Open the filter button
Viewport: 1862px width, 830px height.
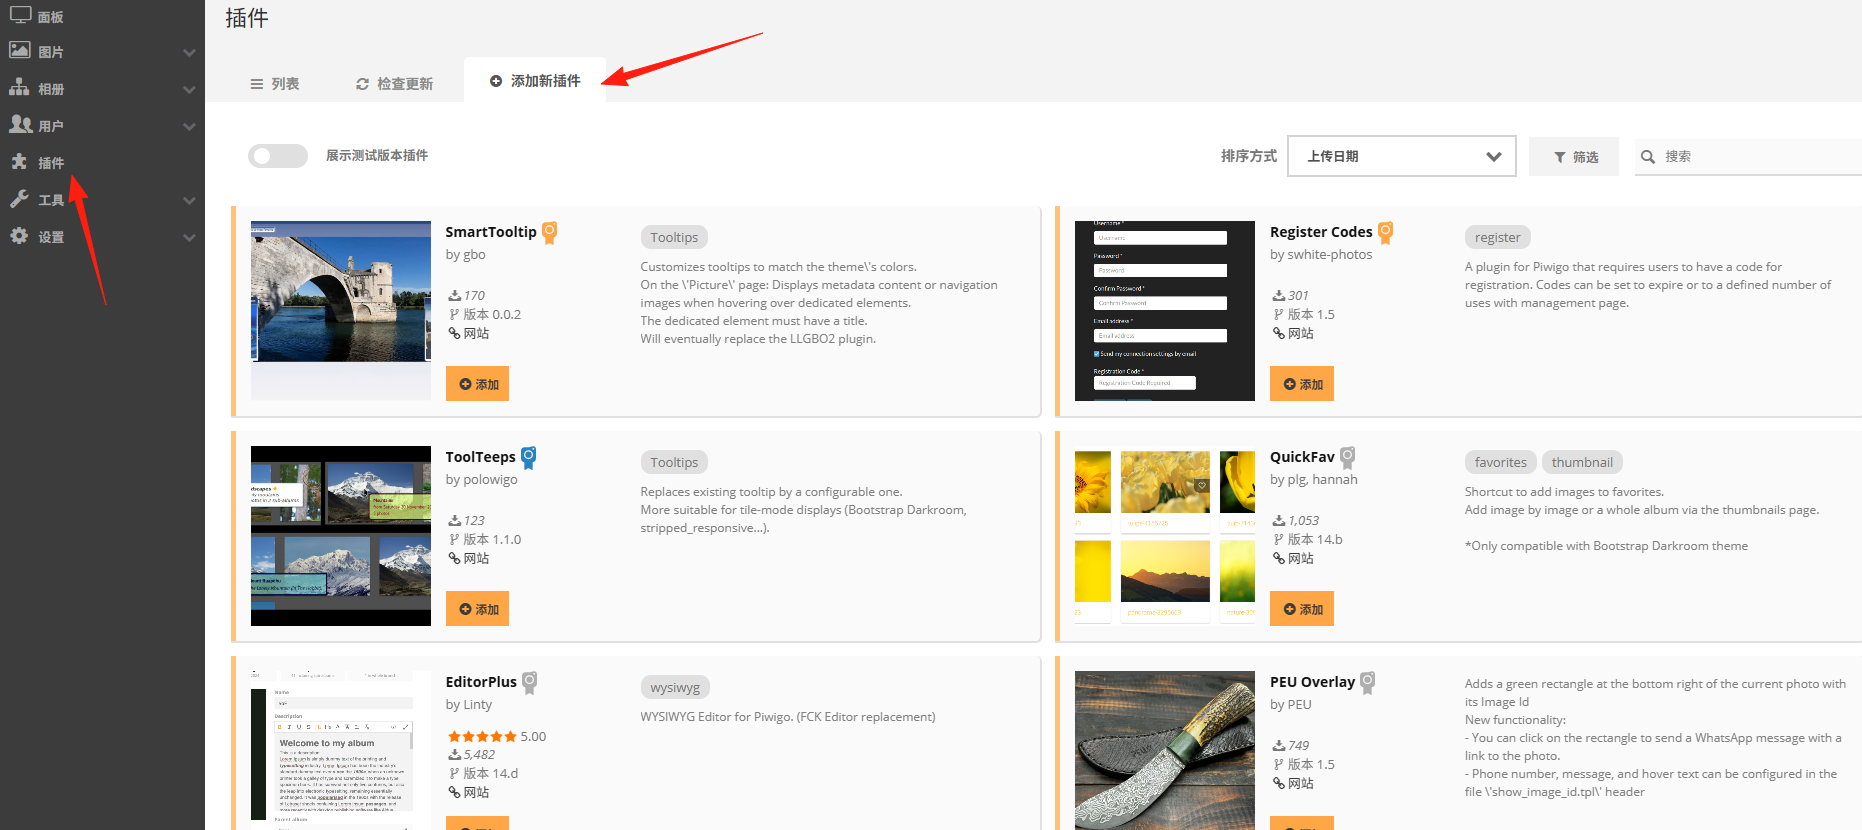(x=1575, y=157)
